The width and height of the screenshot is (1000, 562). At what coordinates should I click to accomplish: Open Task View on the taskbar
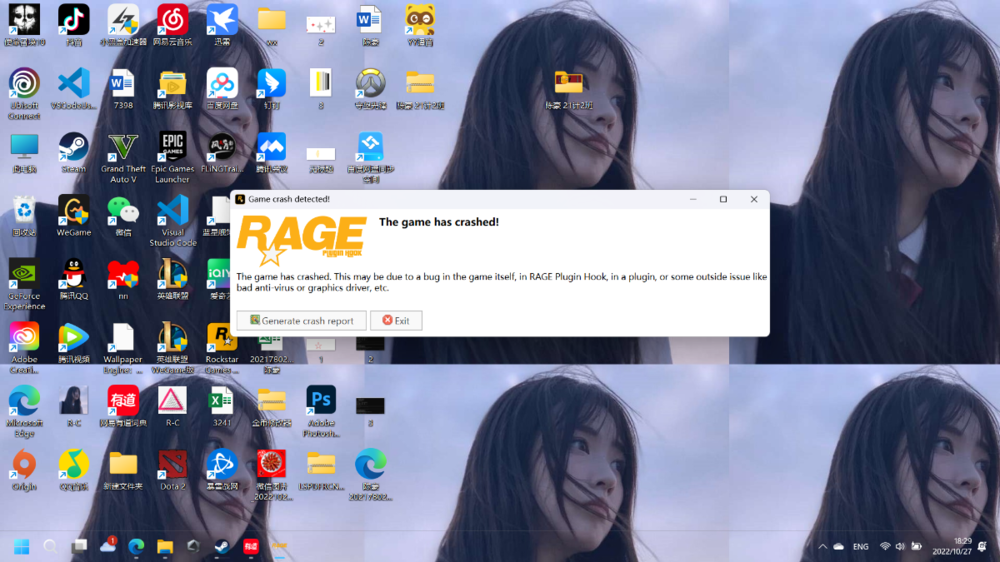coord(79,547)
